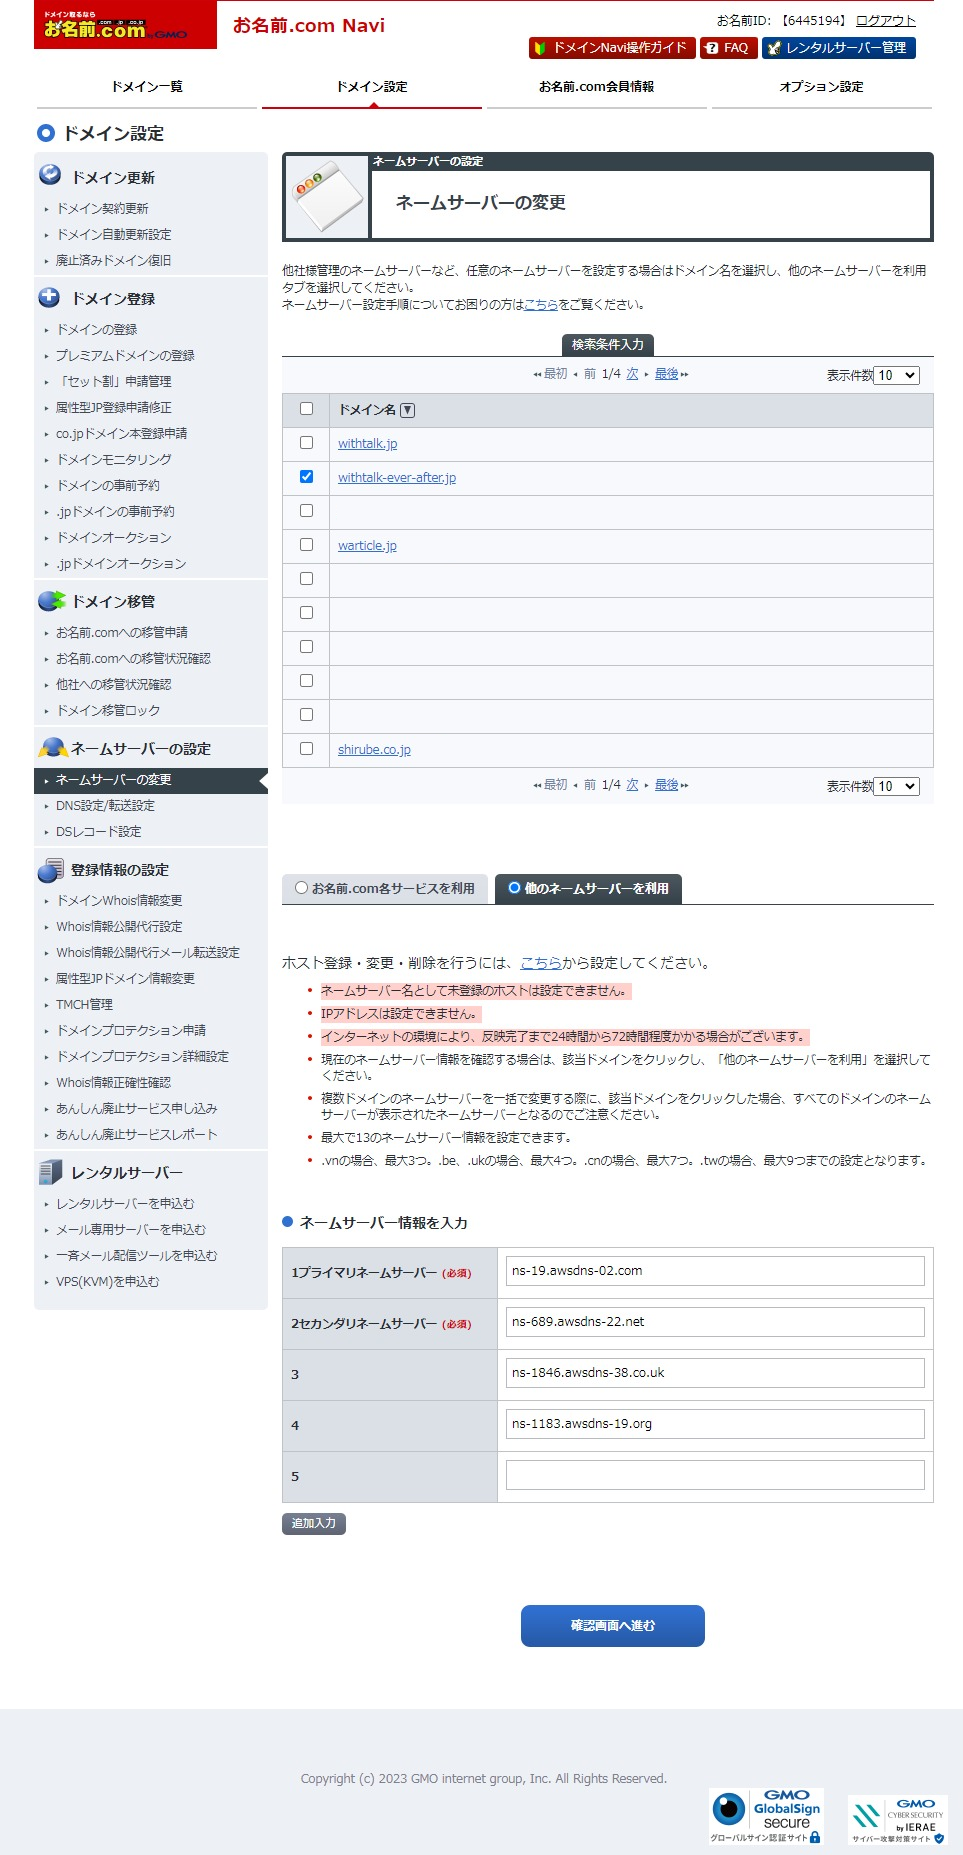963x1855 pixels.
Task: Click the ドメイン移管 section icon
Action: pyautogui.click(x=51, y=601)
